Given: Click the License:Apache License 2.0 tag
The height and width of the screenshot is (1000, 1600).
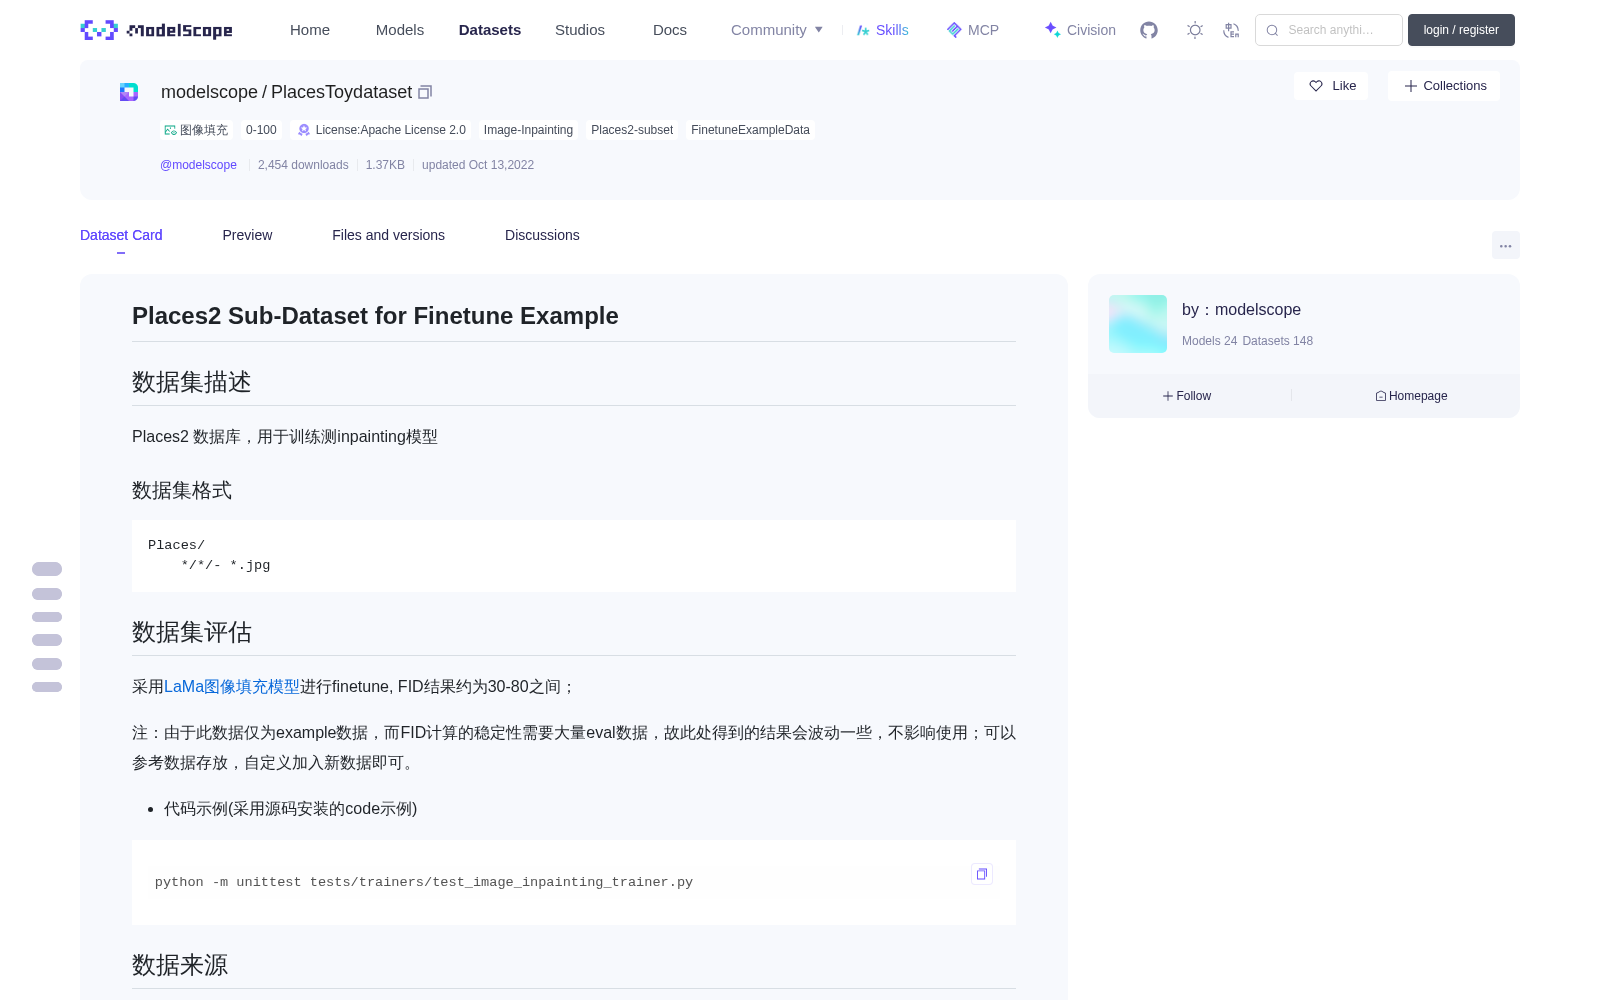Looking at the screenshot, I should (382, 130).
